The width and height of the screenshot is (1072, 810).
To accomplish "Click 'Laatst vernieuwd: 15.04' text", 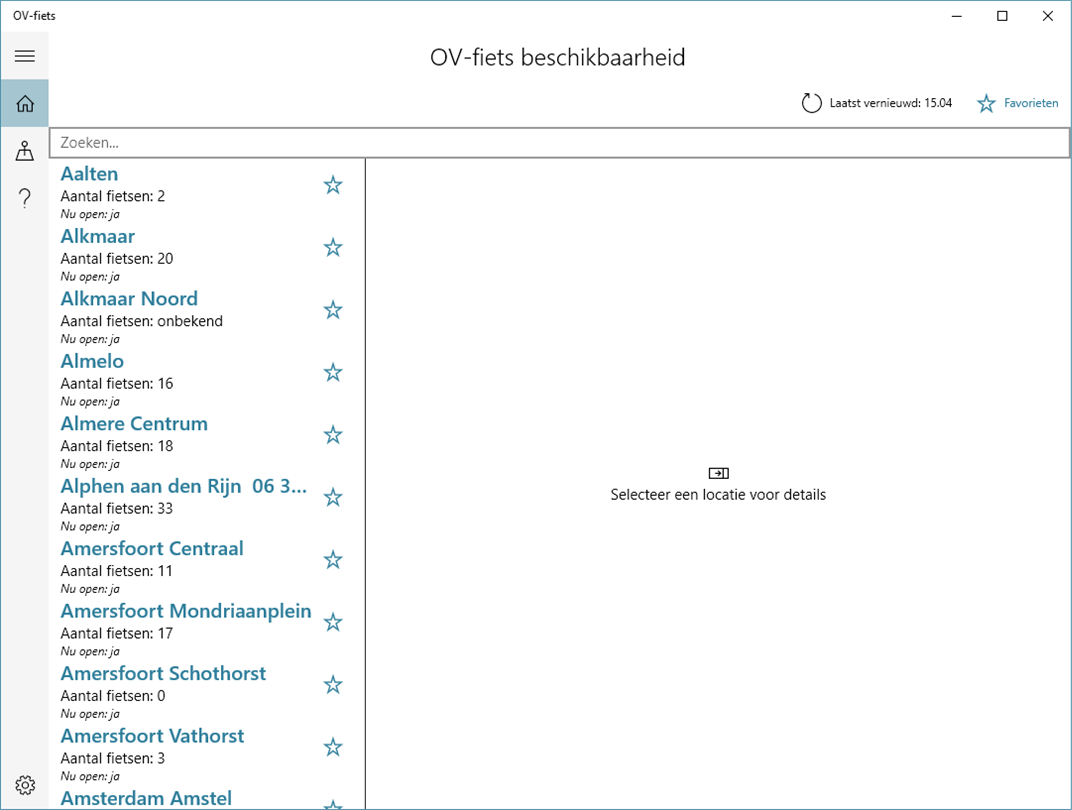I will 891,103.
